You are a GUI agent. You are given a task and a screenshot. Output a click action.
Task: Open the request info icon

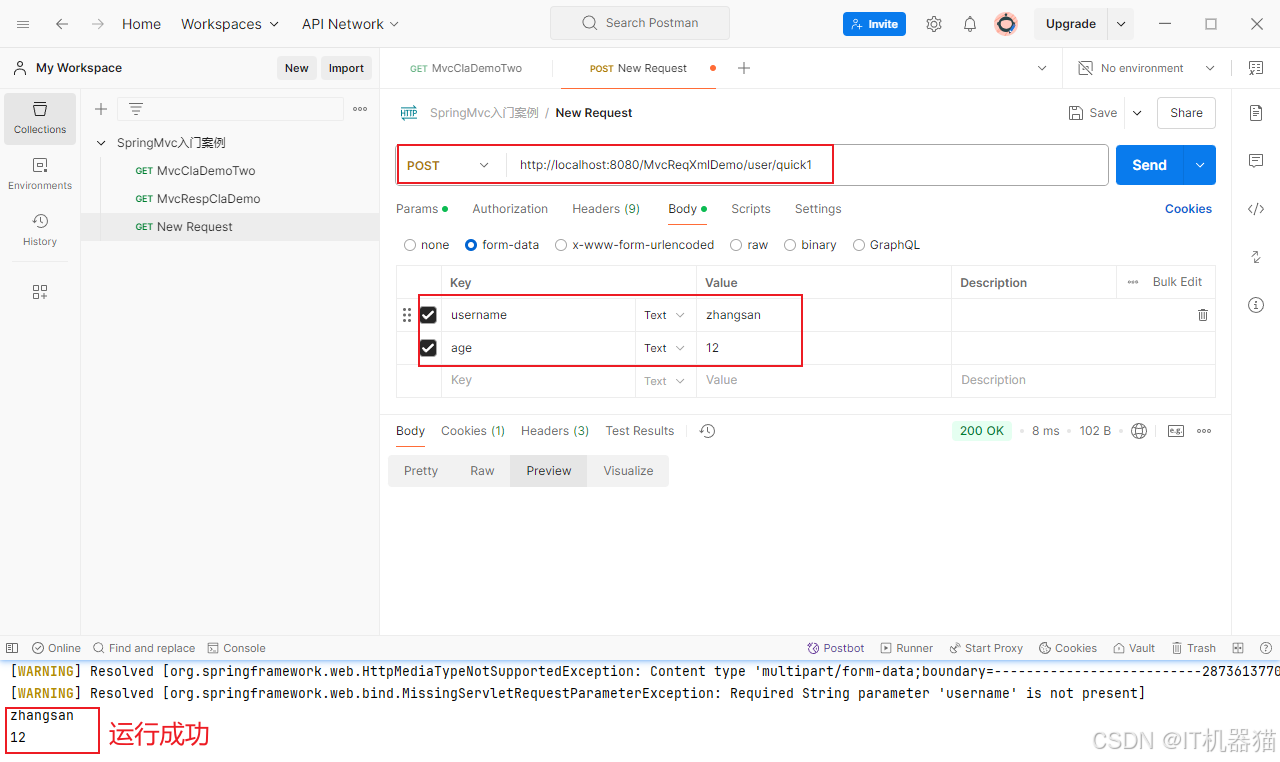click(1256, 305)
